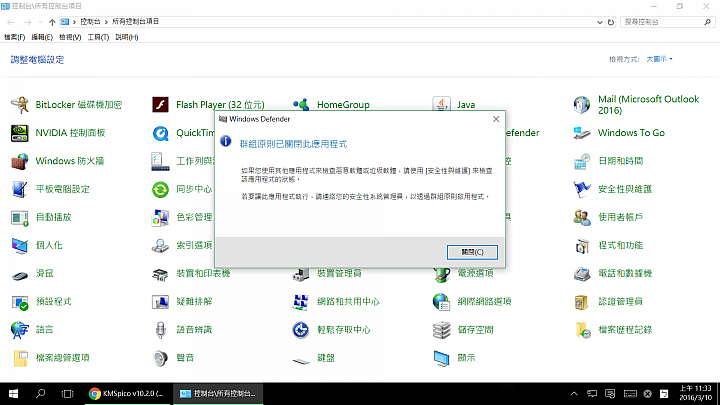Open the Personalization (個人化) icon
Screen dimensions: 720x405
[x=20, y=246]
